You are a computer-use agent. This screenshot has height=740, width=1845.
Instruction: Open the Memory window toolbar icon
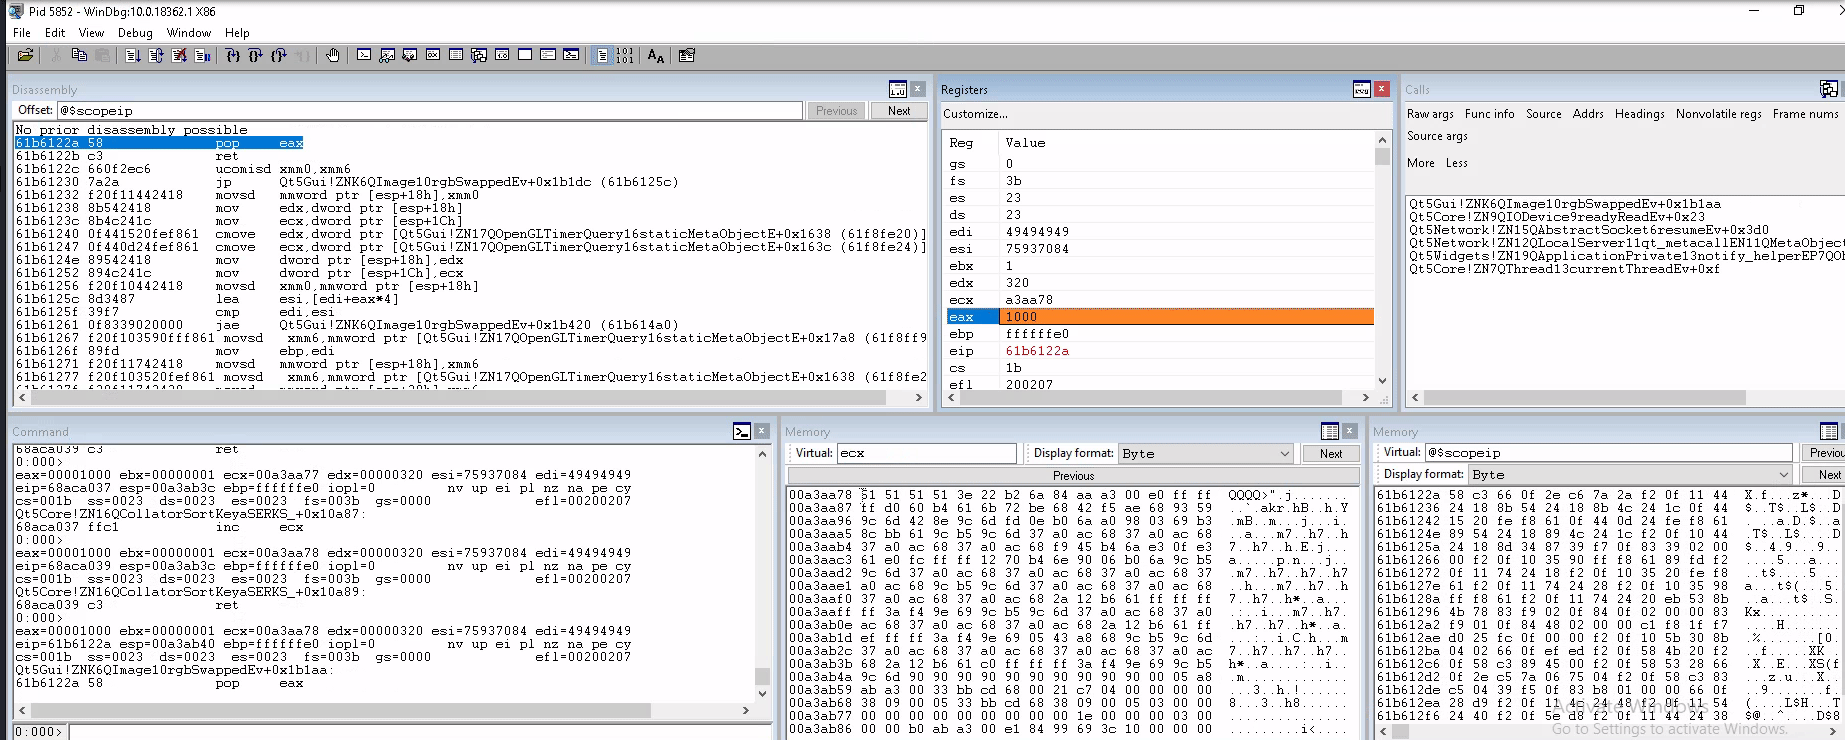point(456,56)
